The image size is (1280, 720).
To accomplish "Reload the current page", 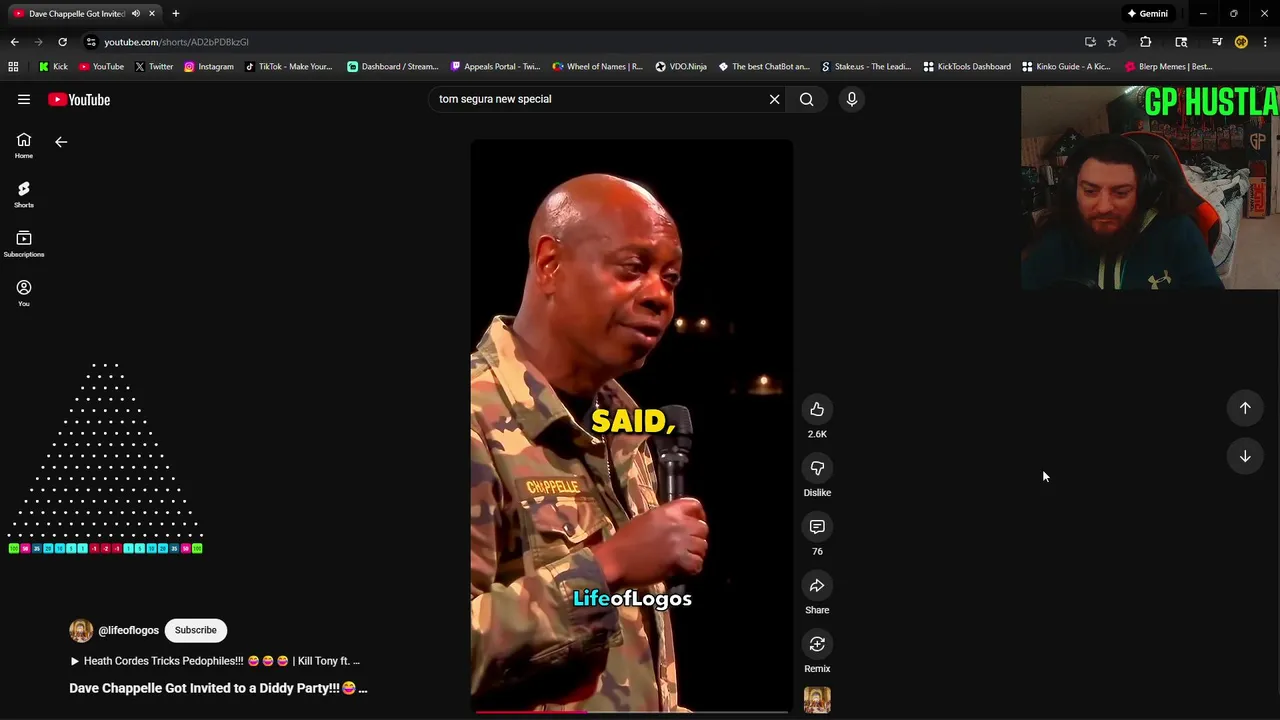I will (62, 42).
